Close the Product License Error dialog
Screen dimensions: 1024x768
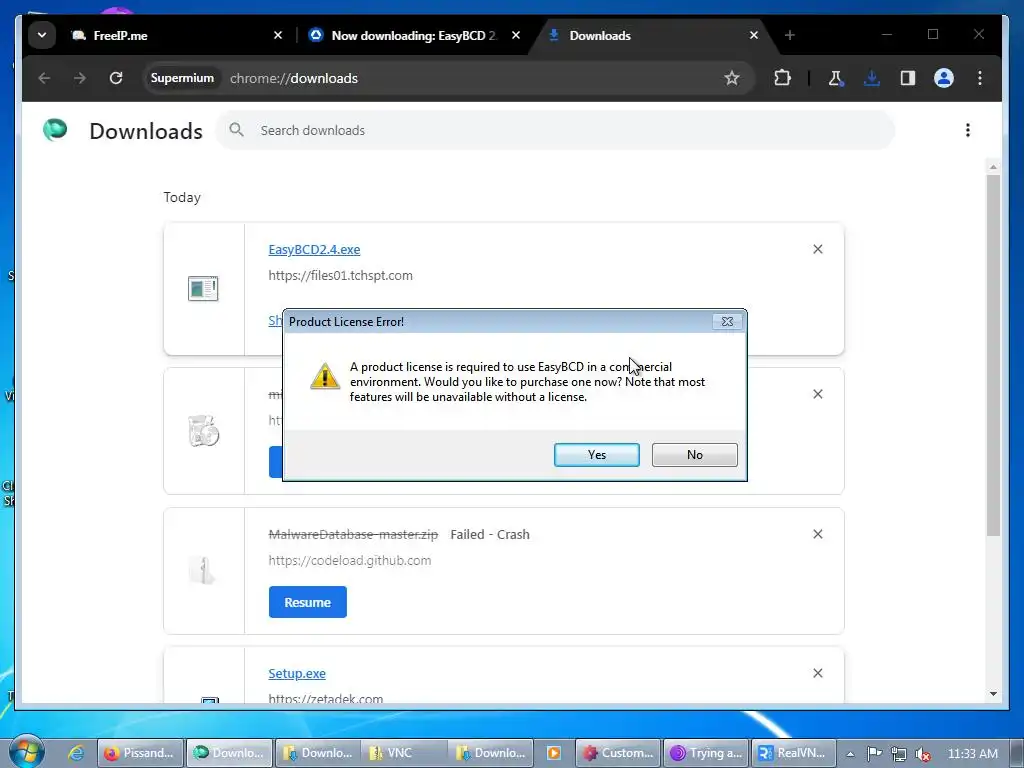(727, 321)
